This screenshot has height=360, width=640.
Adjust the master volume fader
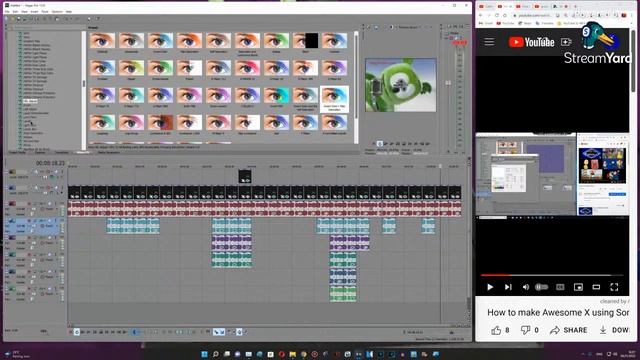point(448,83)
